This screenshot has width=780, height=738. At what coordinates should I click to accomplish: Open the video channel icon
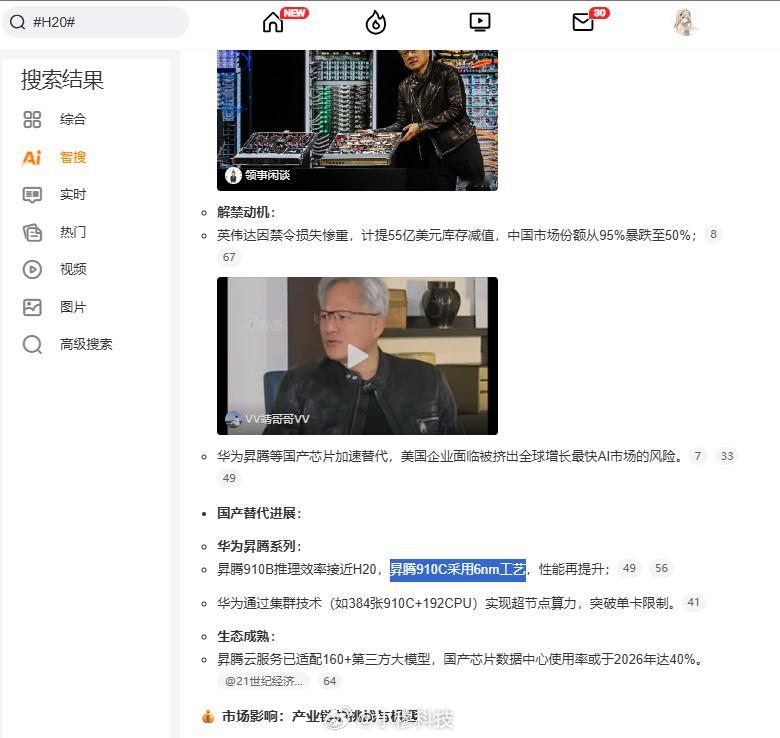(x=480, y=22)
